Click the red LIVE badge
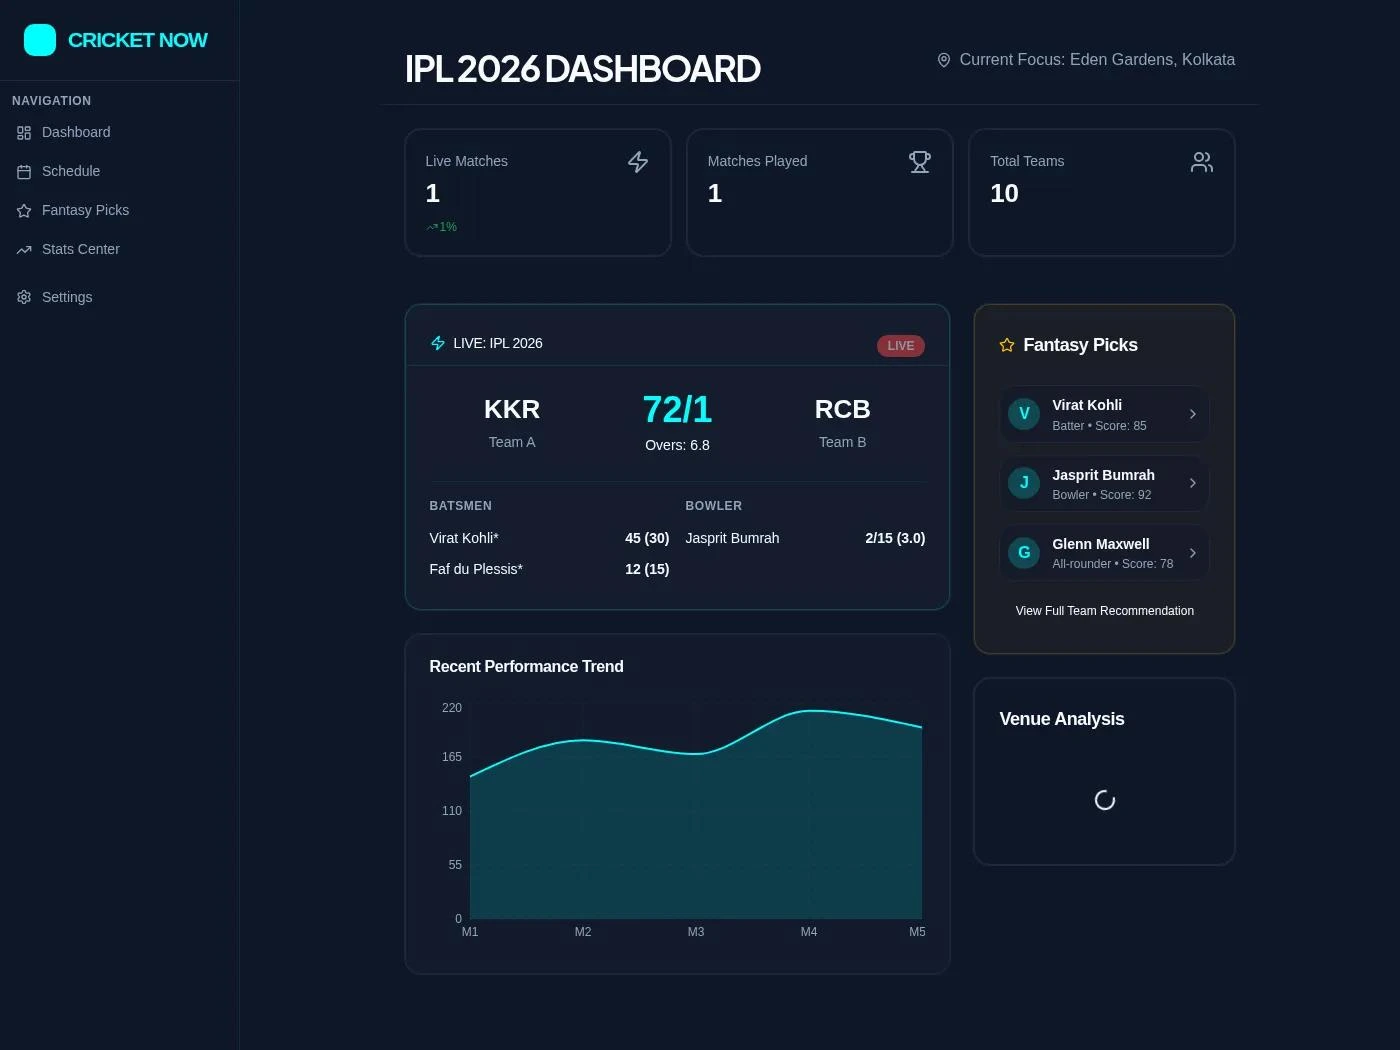Image resolution: width=1400 pixels, height=1050 pixels. tap(900, 346)
